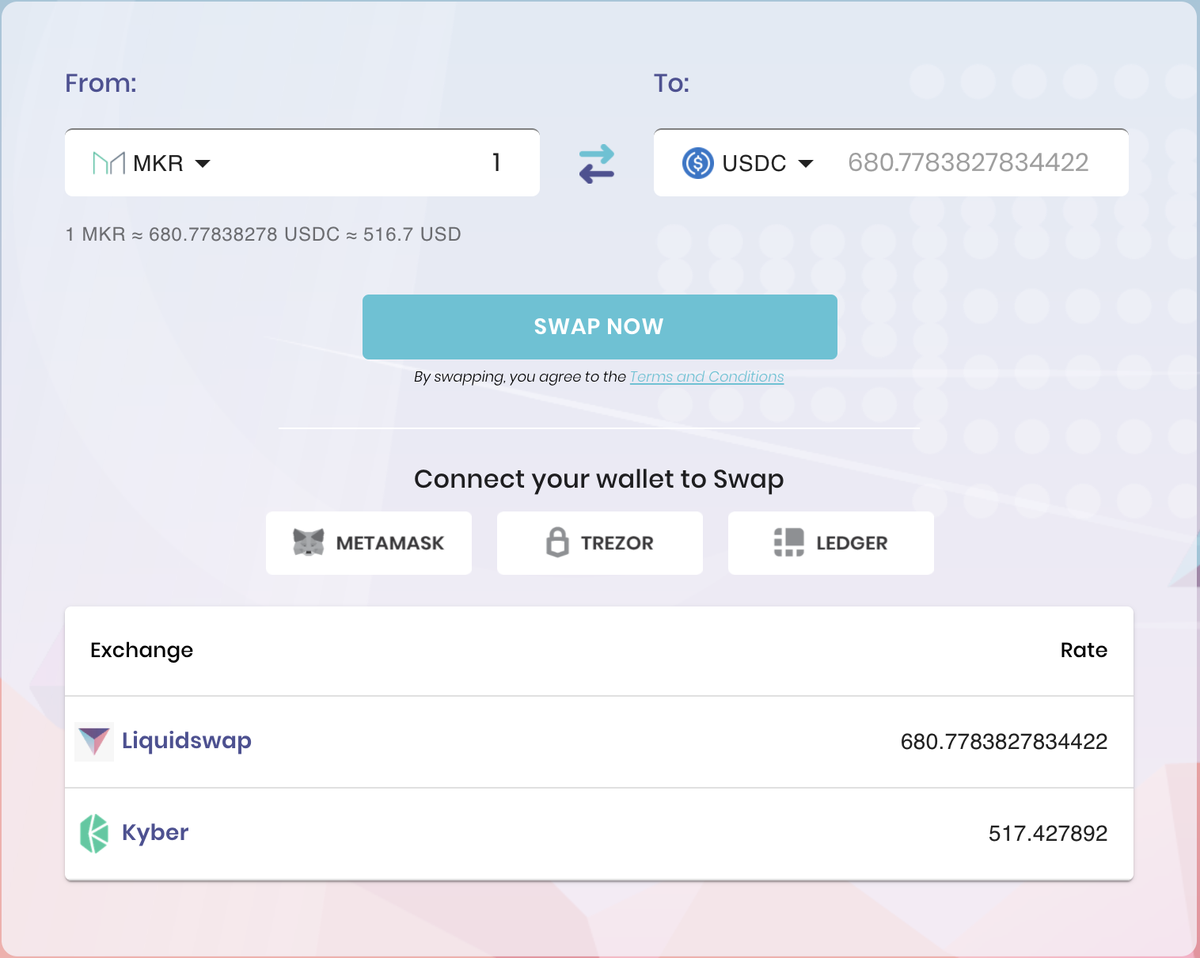1200x958 pixels.
Task: Click the MetaMask fox icon
Action: [309, 543]
